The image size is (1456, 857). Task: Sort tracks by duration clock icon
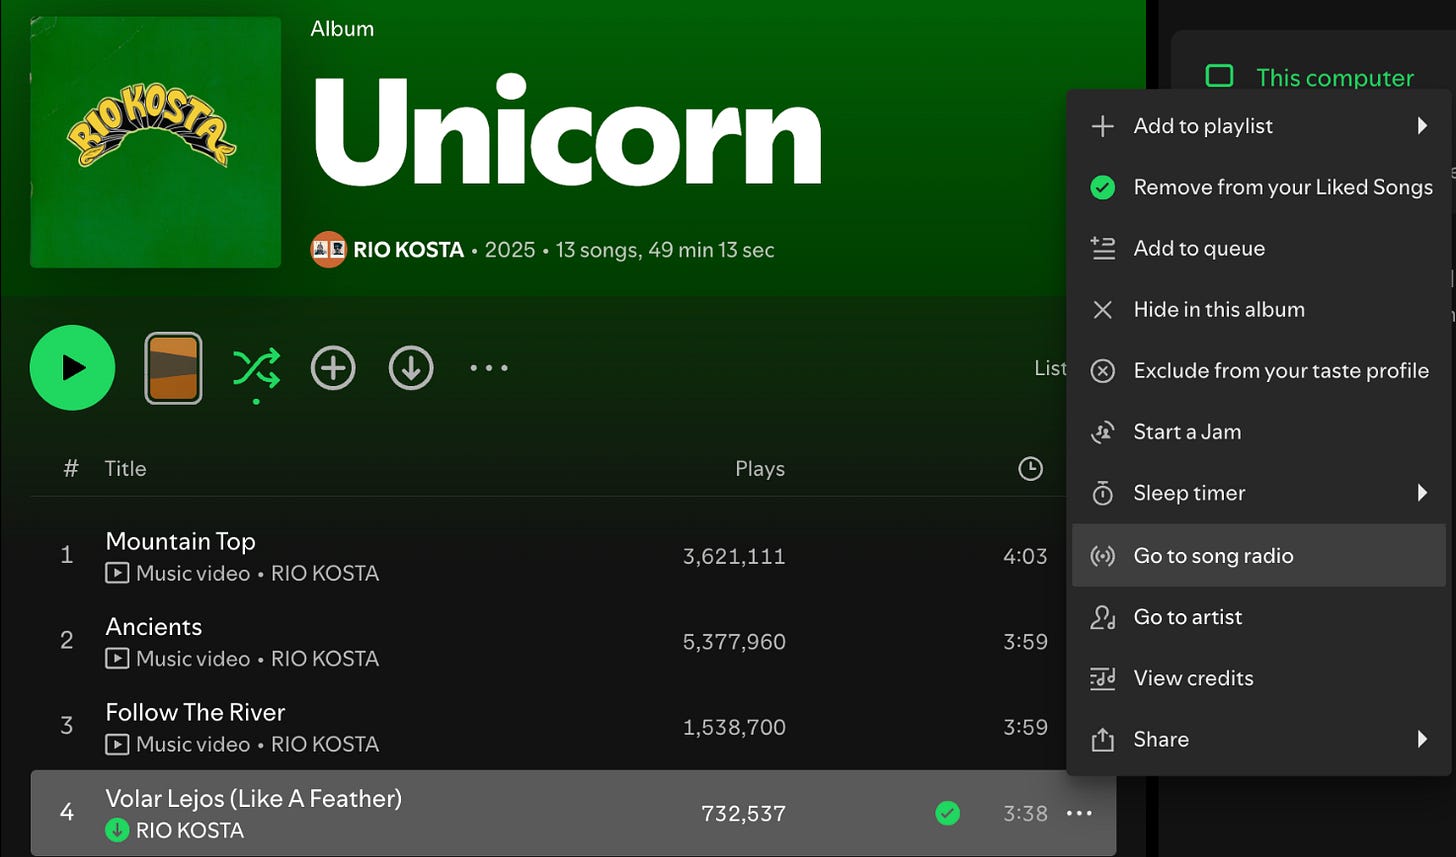(x=1030, y=468)
